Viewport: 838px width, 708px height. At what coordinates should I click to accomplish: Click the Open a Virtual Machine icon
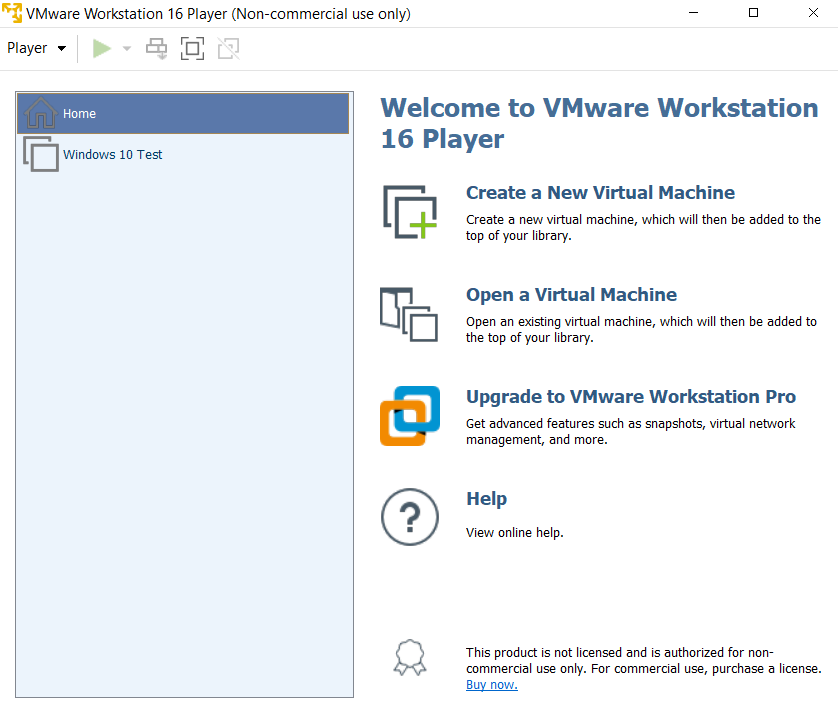[x=409, y=315]
